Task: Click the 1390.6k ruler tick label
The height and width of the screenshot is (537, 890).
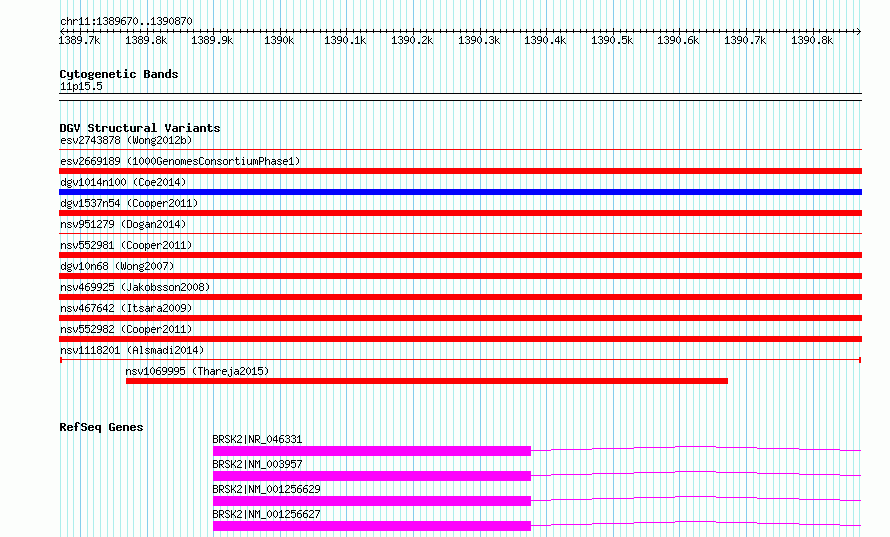Action: [678, 40]
